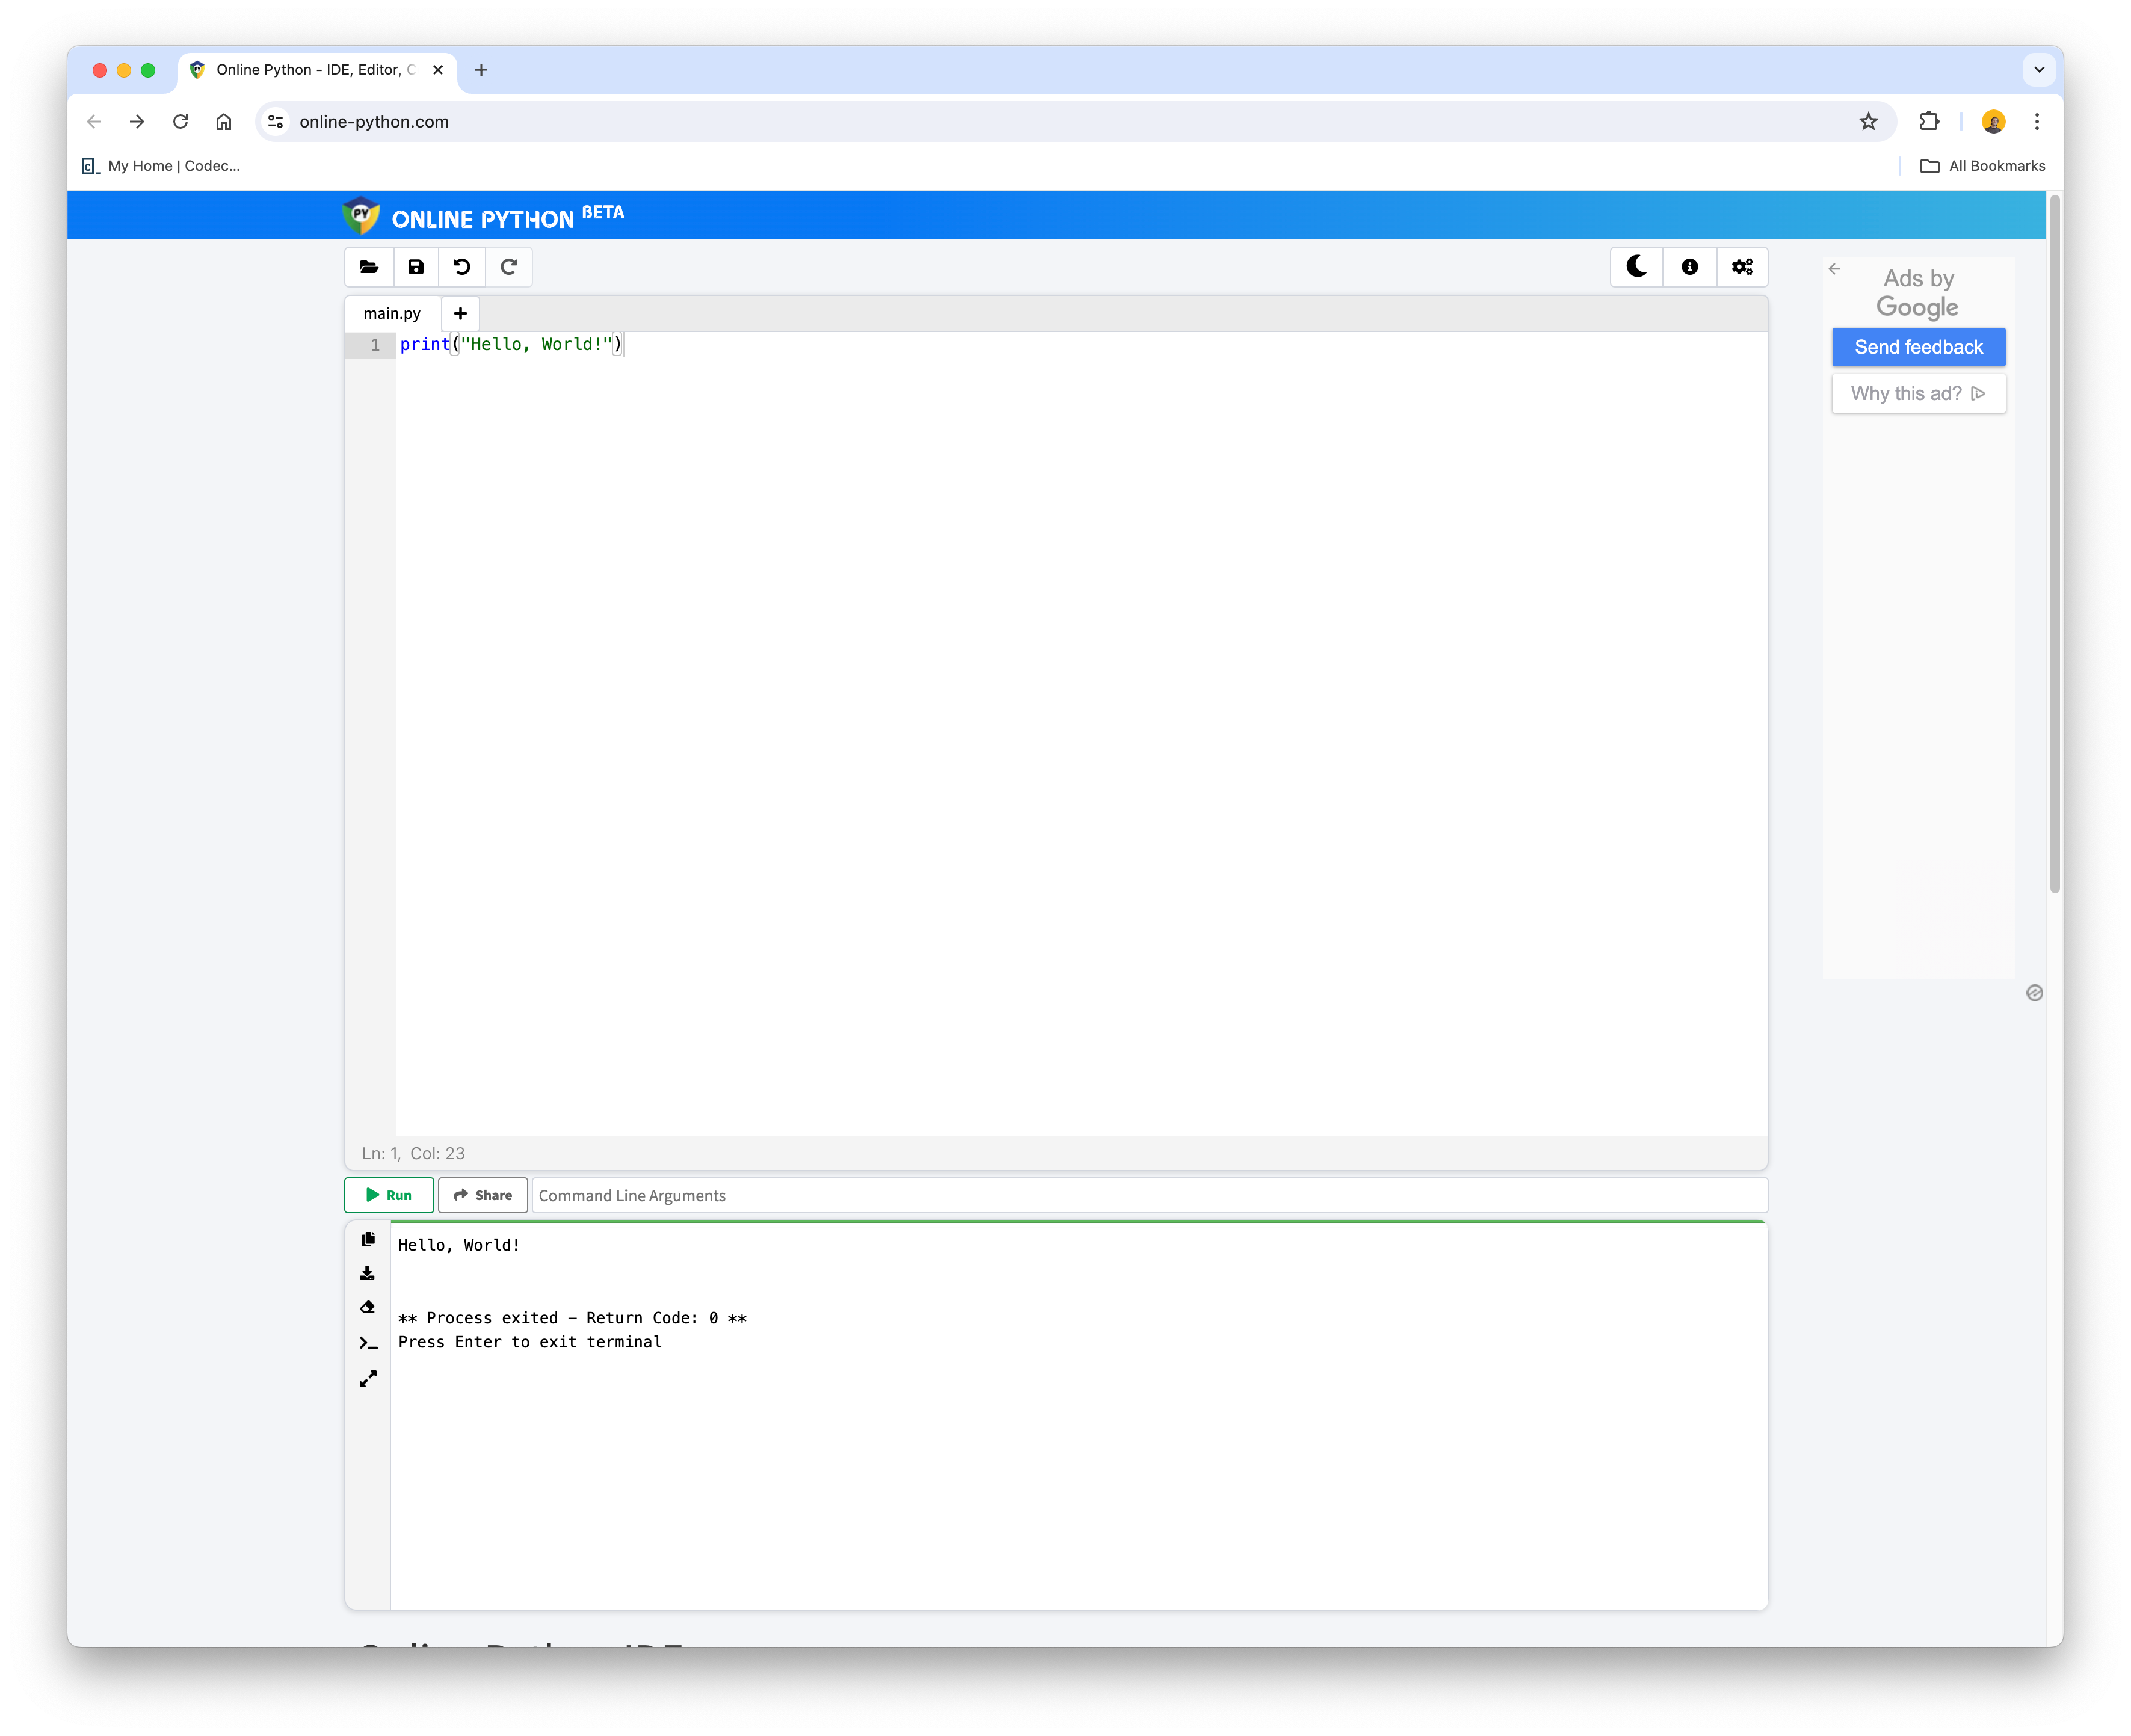This screenshot has width=2131, height=1736.
Task: Toggle dark mode with the moon icon
Action: [x=1637, y=267]
